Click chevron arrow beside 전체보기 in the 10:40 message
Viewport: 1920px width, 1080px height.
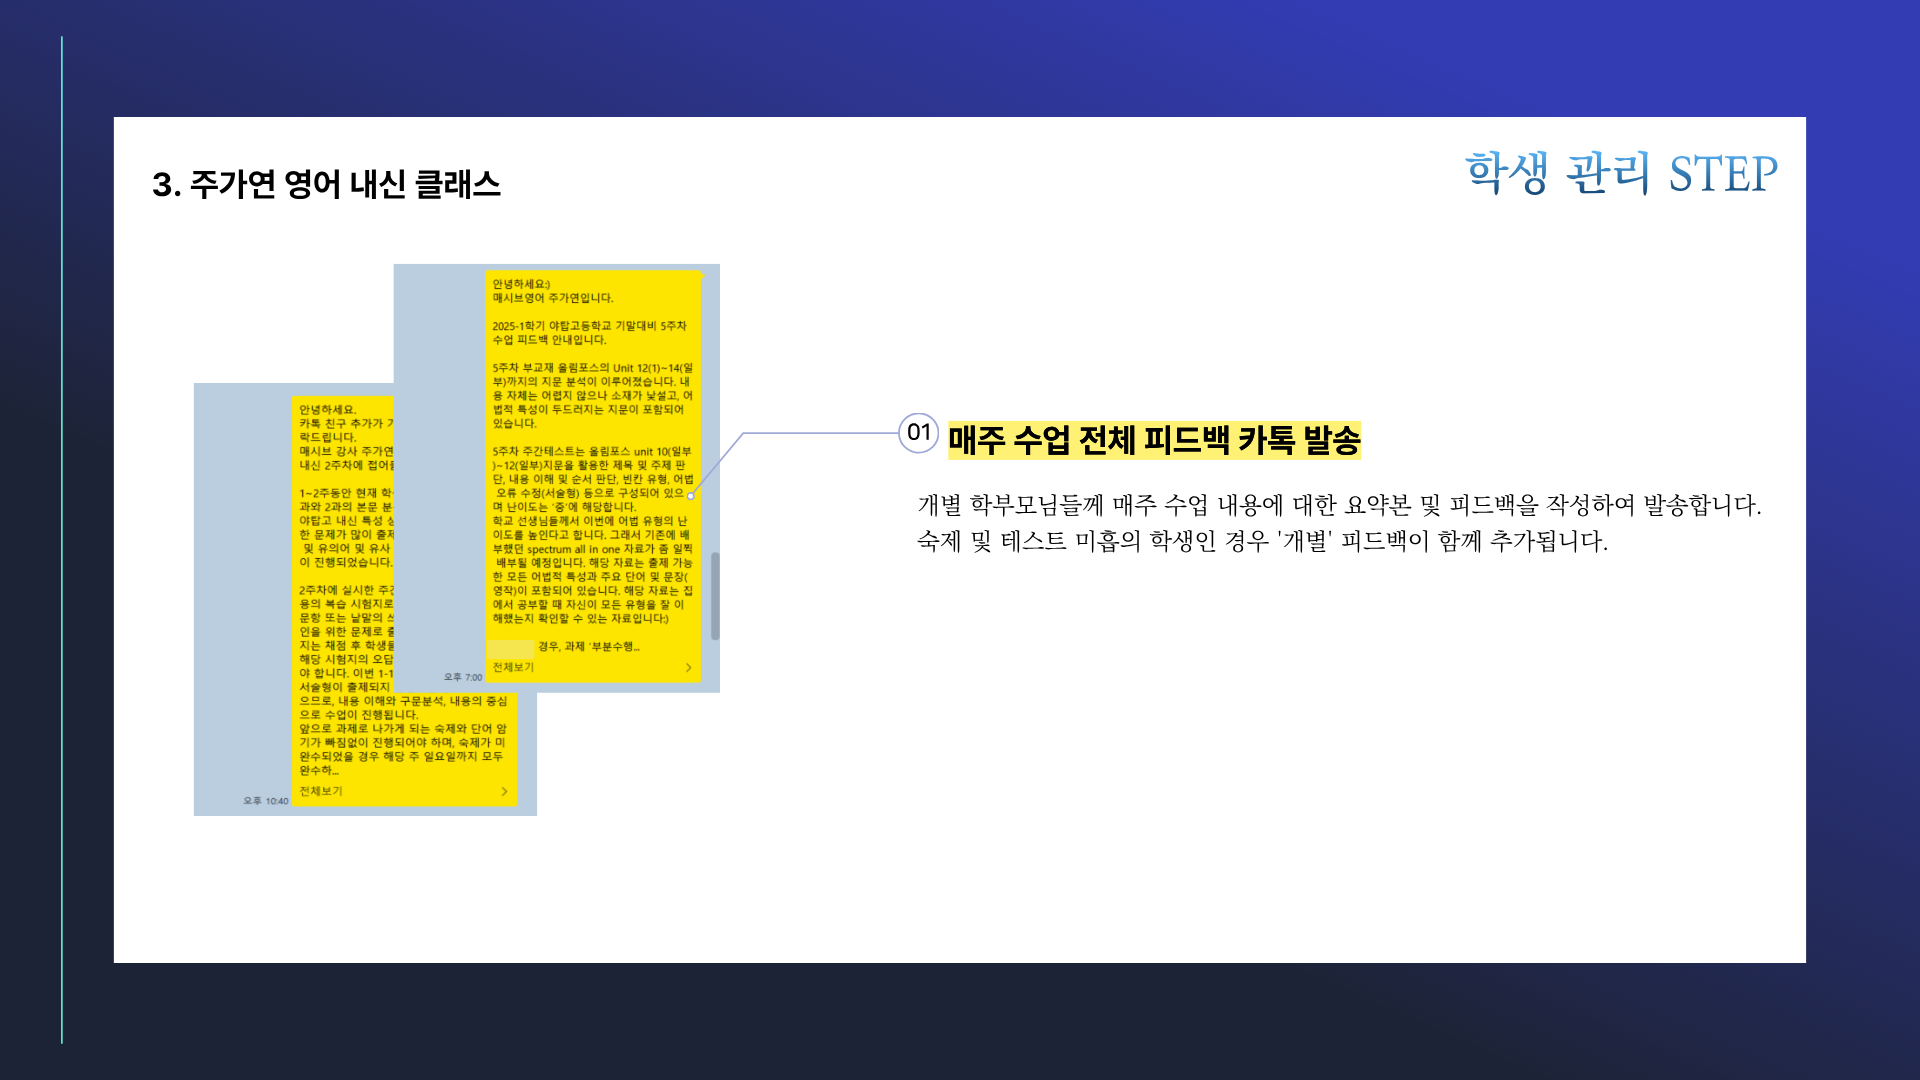point(504,792)
